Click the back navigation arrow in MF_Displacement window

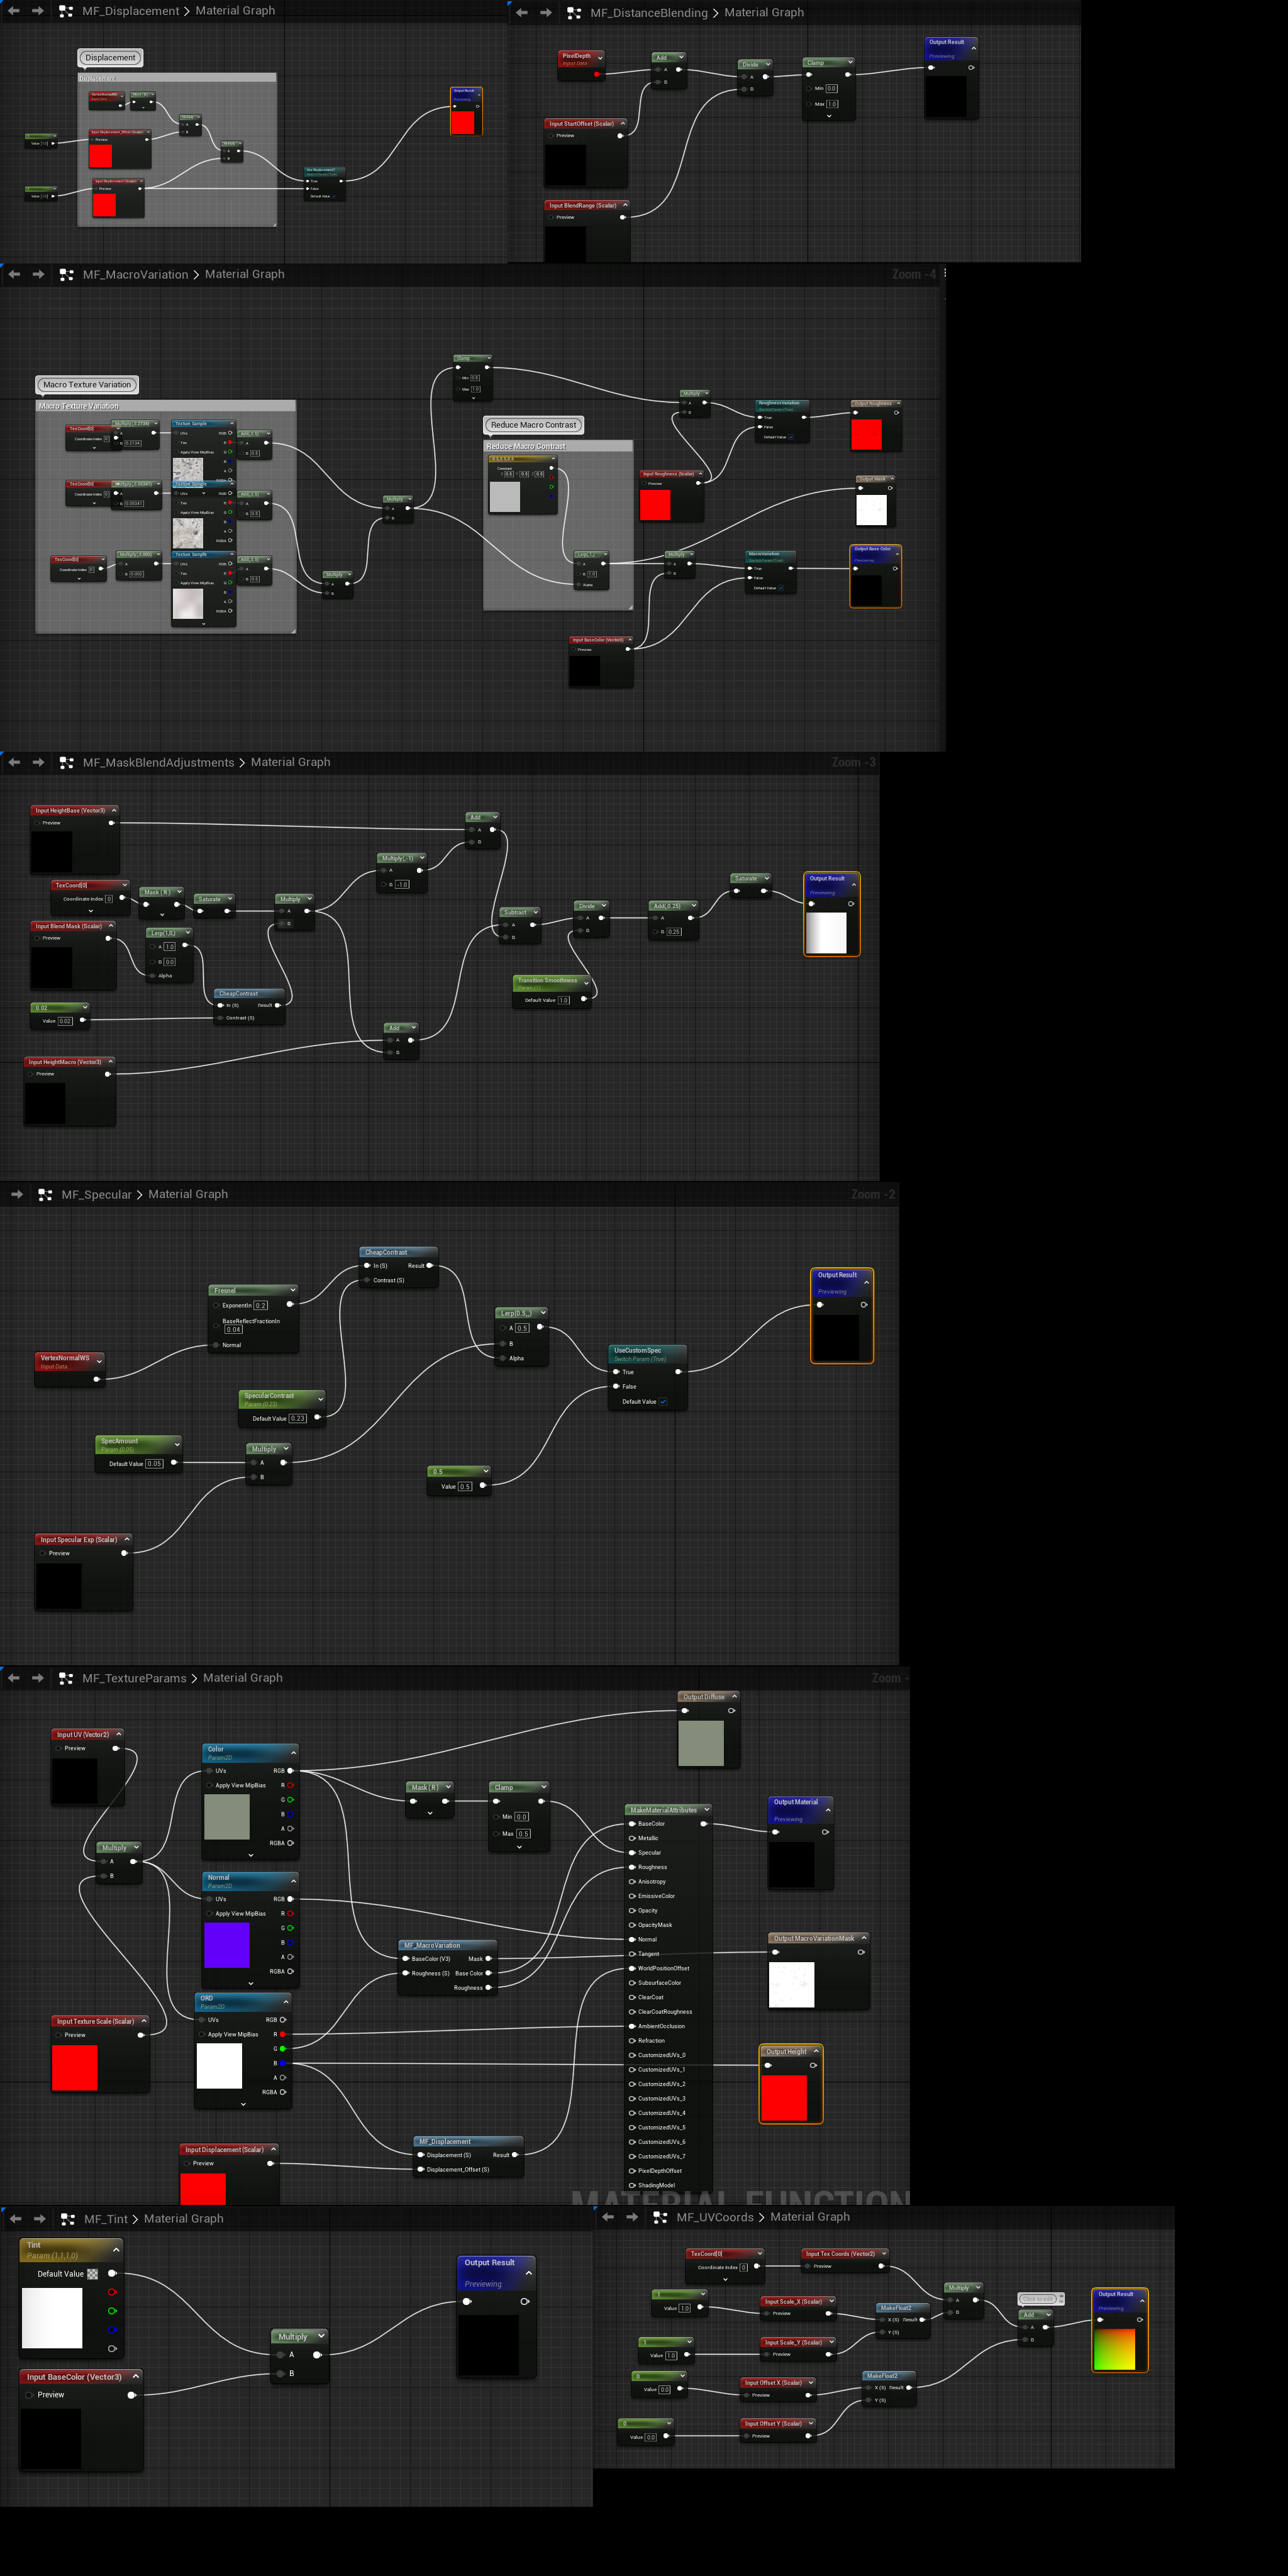coord(14,10)
